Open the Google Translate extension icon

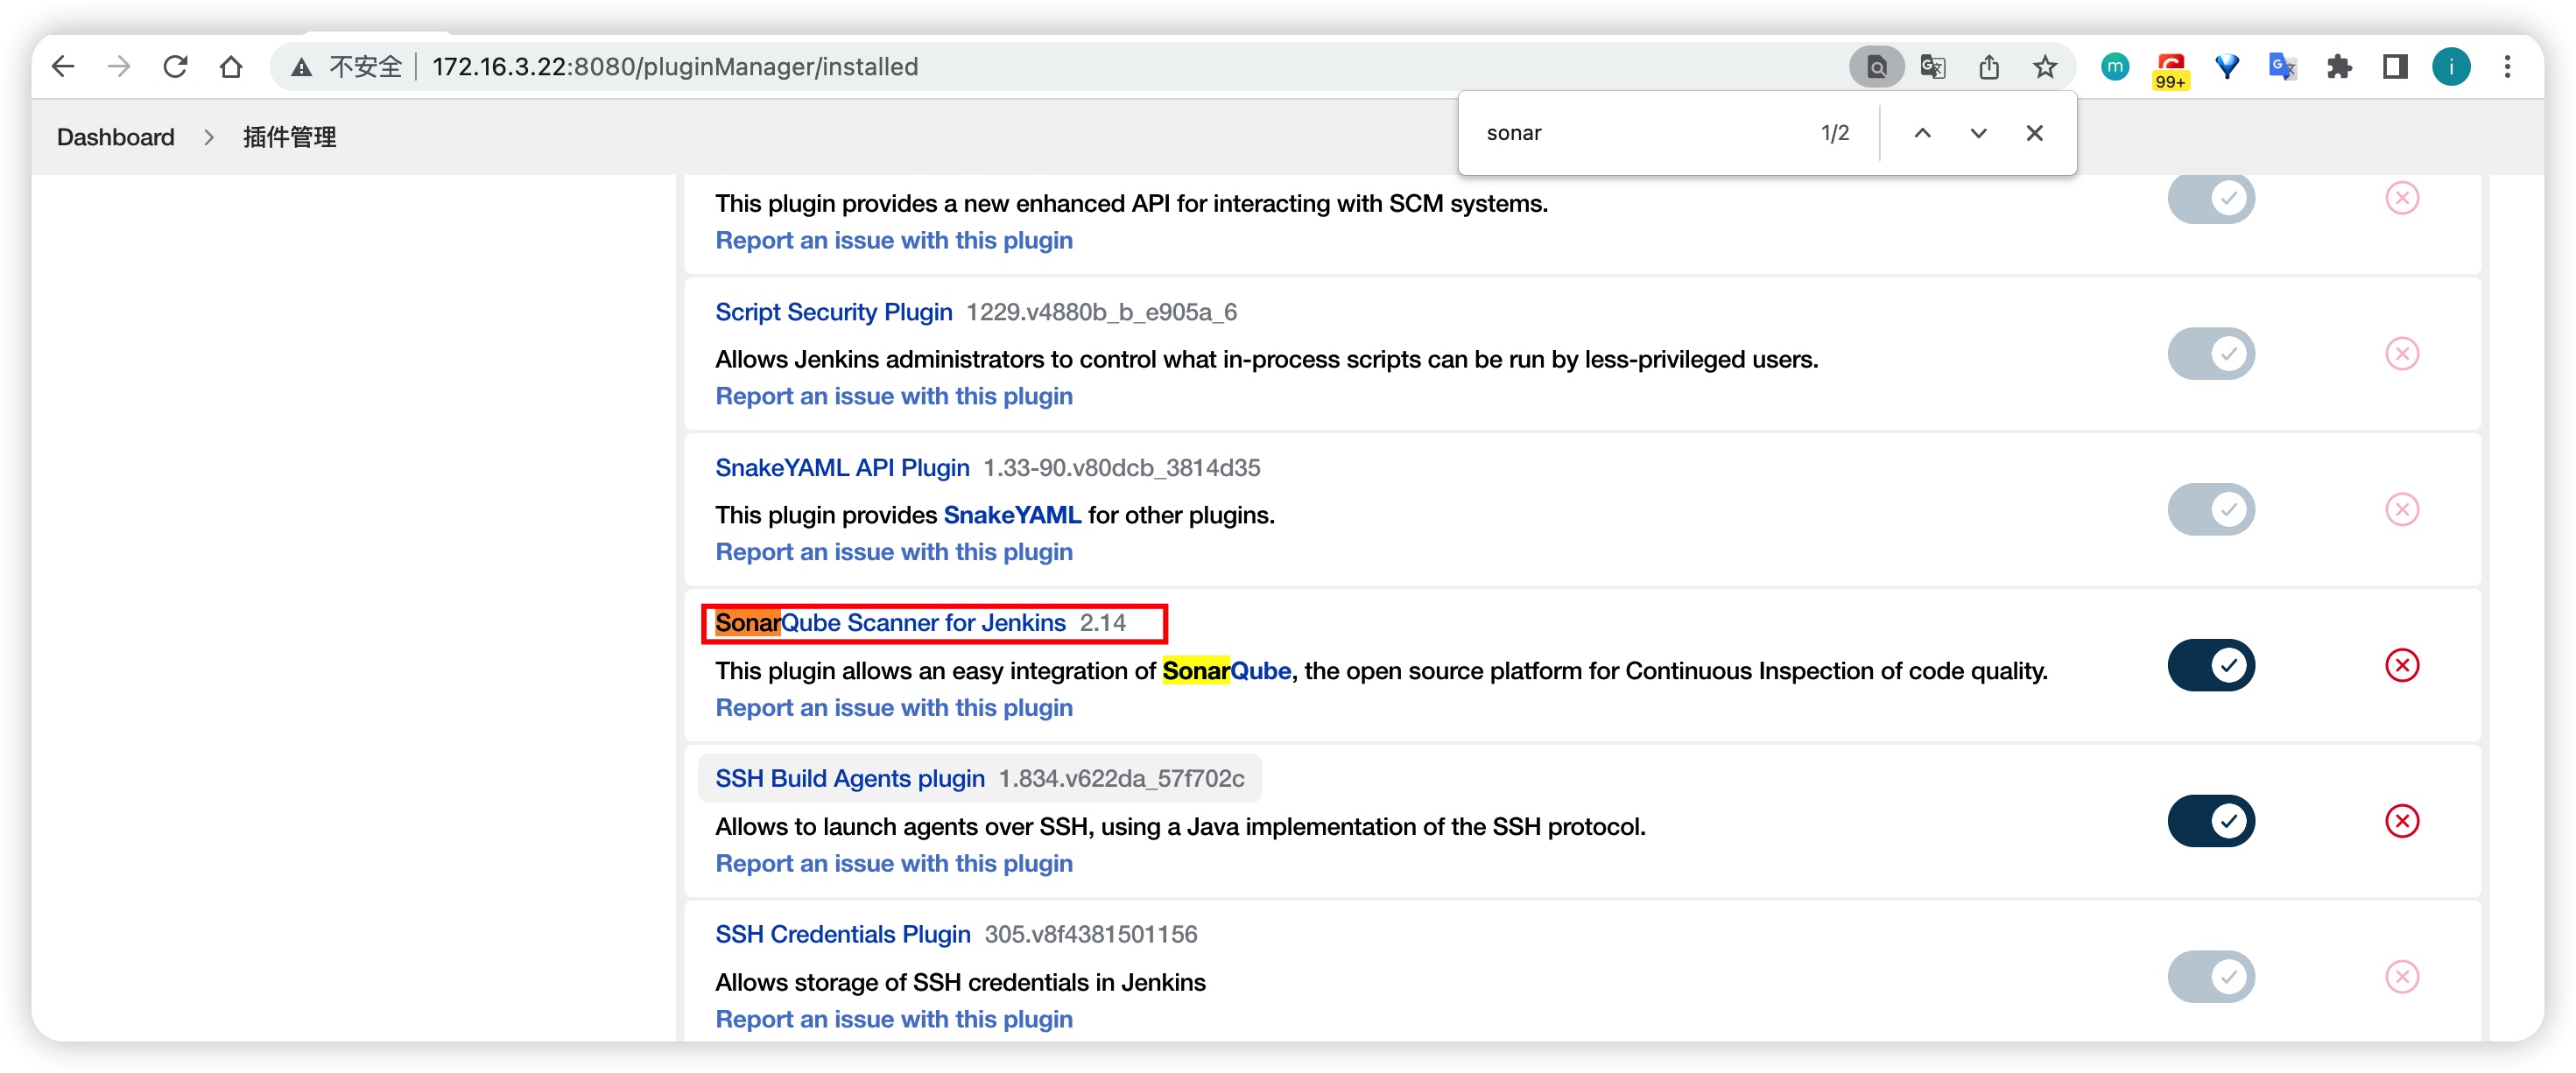[2282, 67]
